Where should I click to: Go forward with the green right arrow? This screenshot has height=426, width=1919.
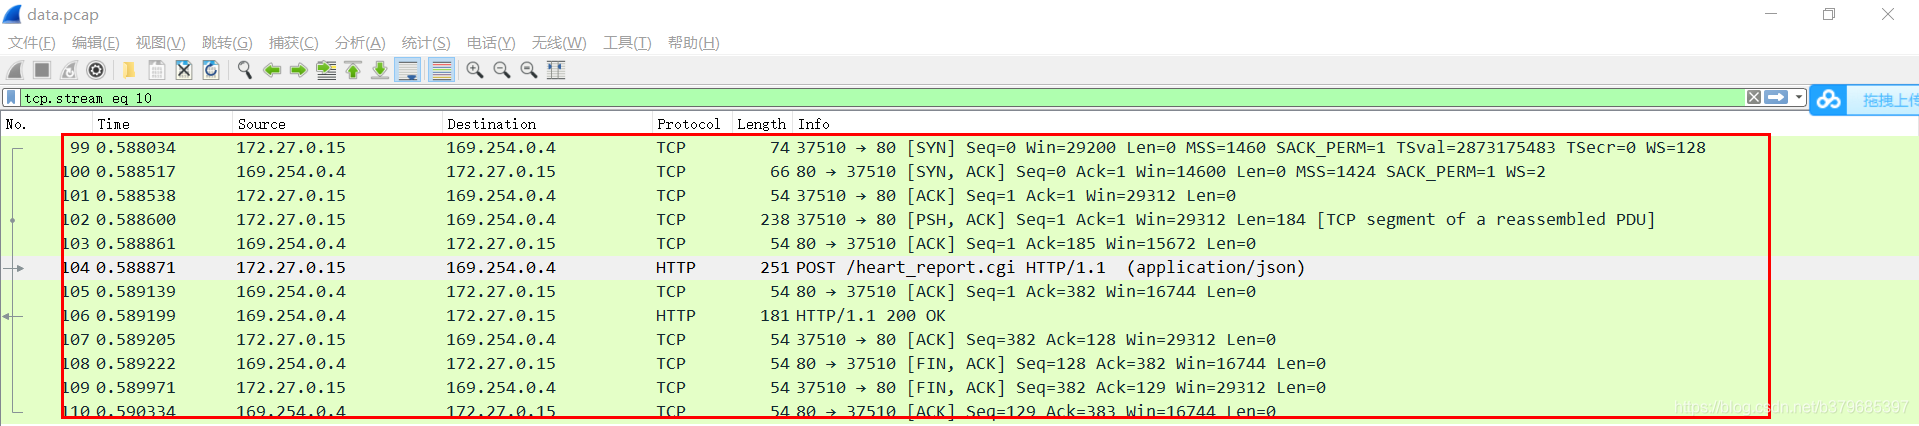pyautogui.click(x=299, y=70)
